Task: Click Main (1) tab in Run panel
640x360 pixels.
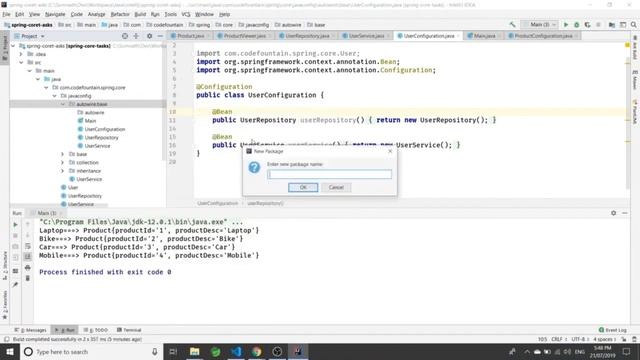Action: coord(47,213)
